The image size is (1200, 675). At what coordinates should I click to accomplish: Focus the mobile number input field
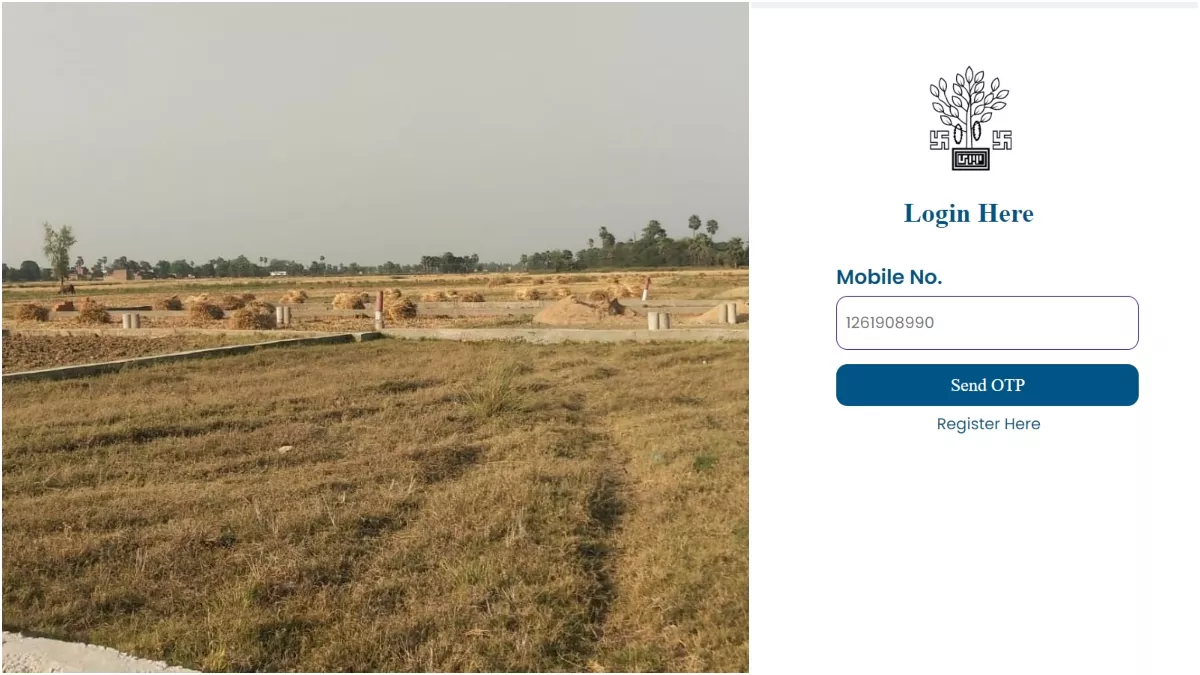[987, 323]
